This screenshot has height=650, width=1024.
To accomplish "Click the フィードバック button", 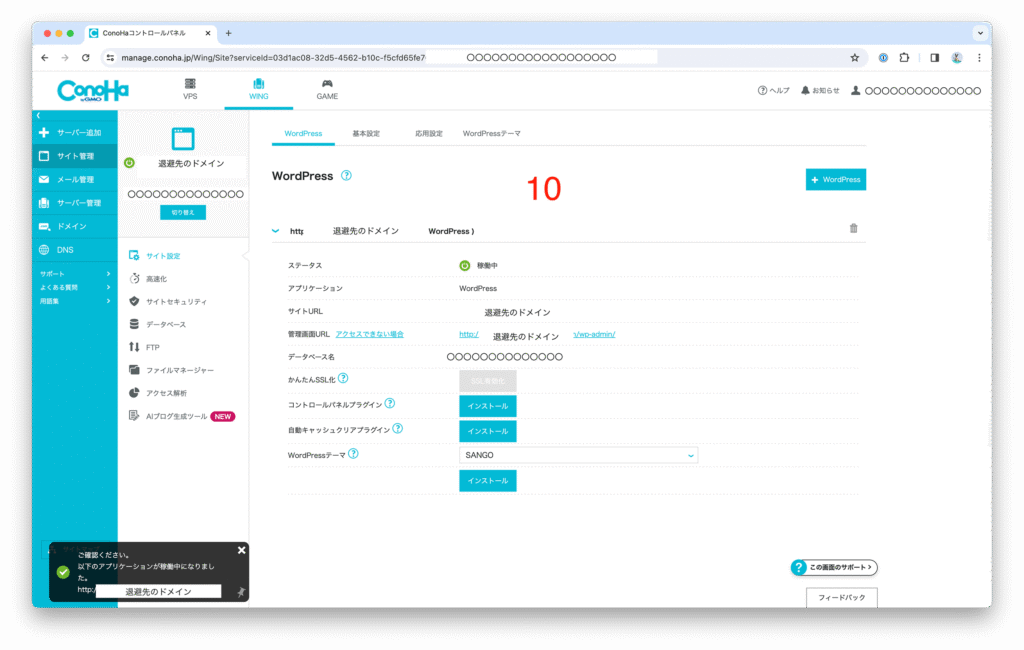I will (842, 597).
